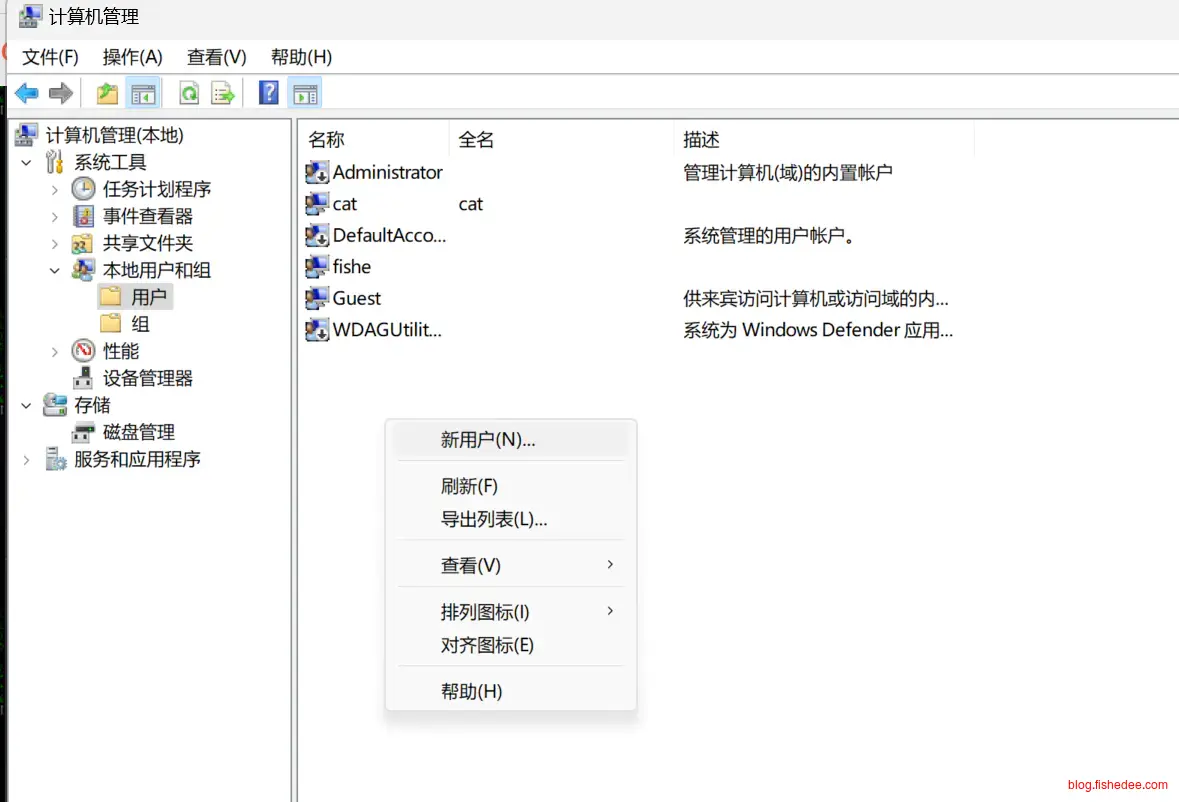Select 设备管理器 in the left tree
The height and width of the screenshot is (802, 1179).
coord(147,378)
